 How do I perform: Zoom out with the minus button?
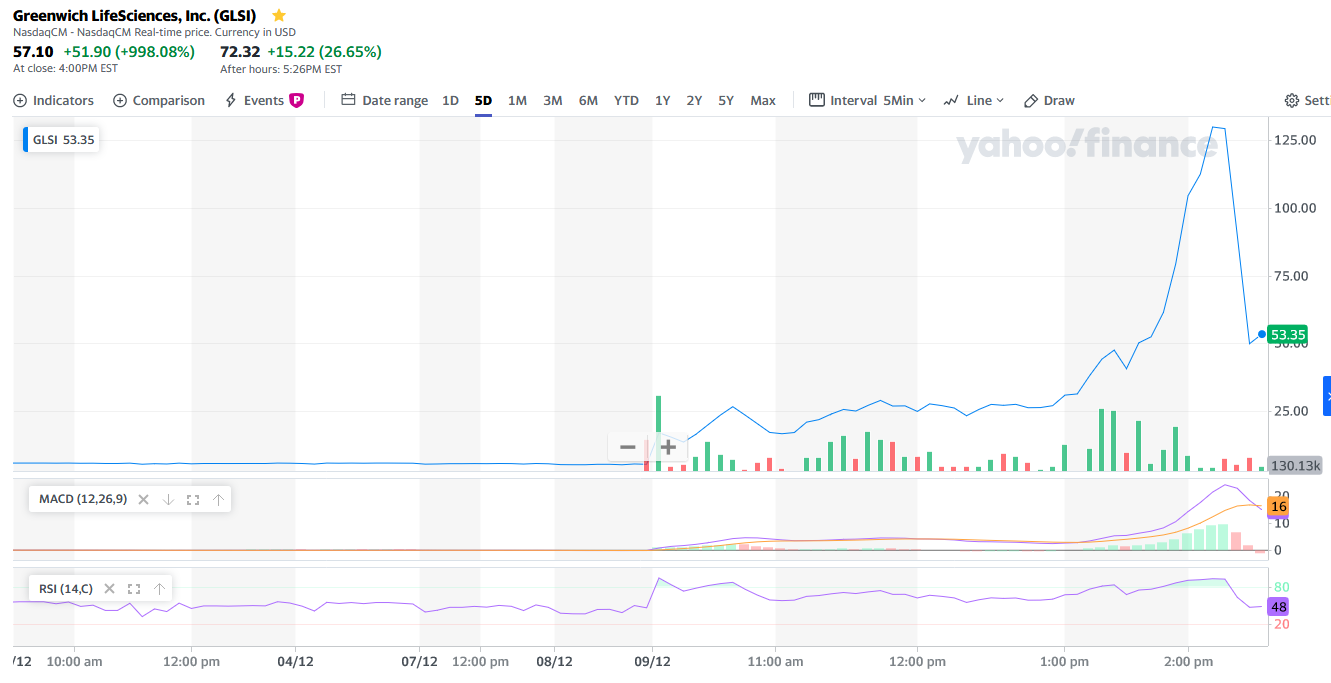pyautogui.click(x=627, y=447)
